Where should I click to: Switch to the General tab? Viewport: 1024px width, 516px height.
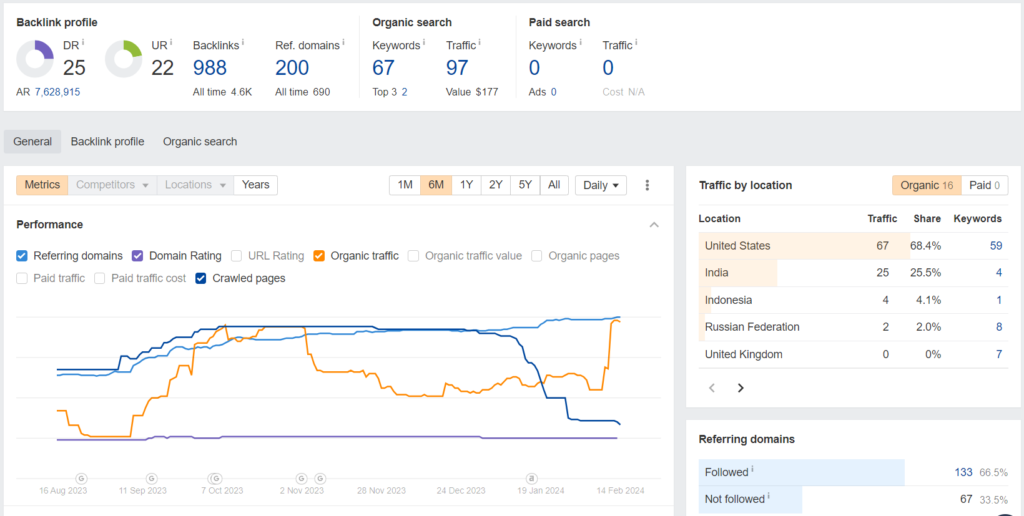33,141
